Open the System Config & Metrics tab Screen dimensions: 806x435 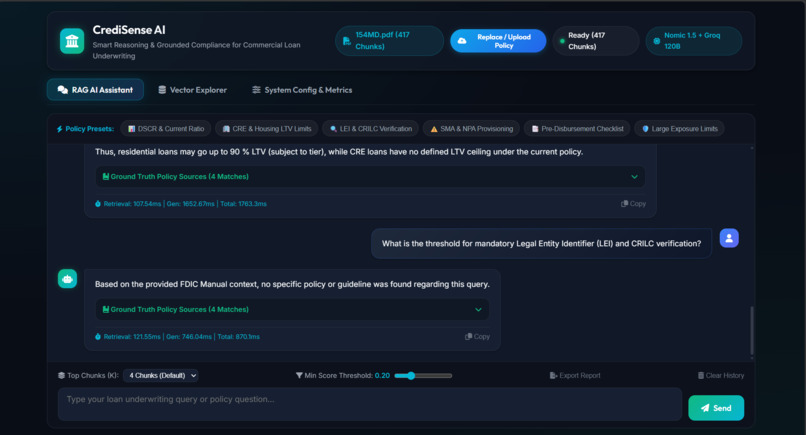tap(302, 90)
